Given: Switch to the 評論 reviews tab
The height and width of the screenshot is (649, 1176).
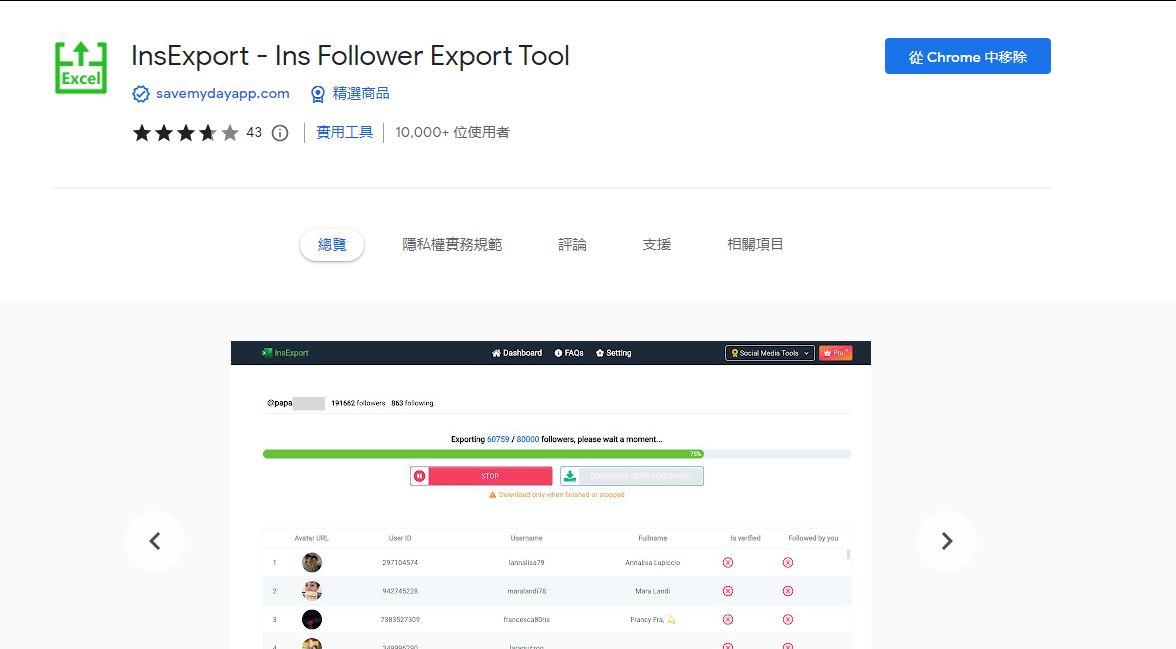Looking at the screenshot, I should tap(572, 245).
